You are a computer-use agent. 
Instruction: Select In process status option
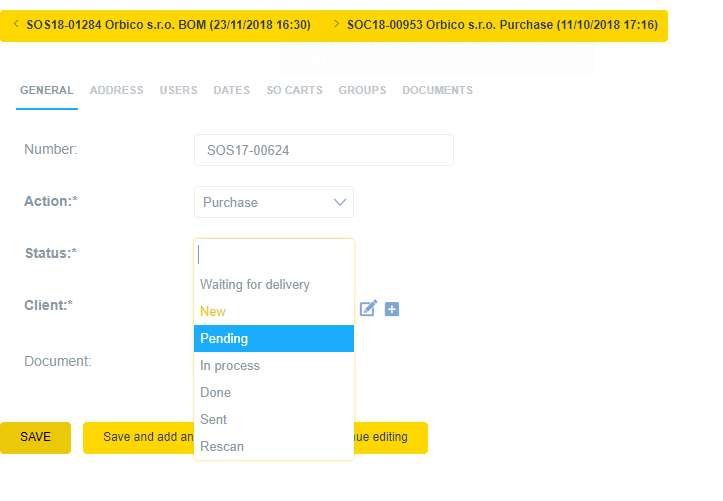tap(230, 366)
